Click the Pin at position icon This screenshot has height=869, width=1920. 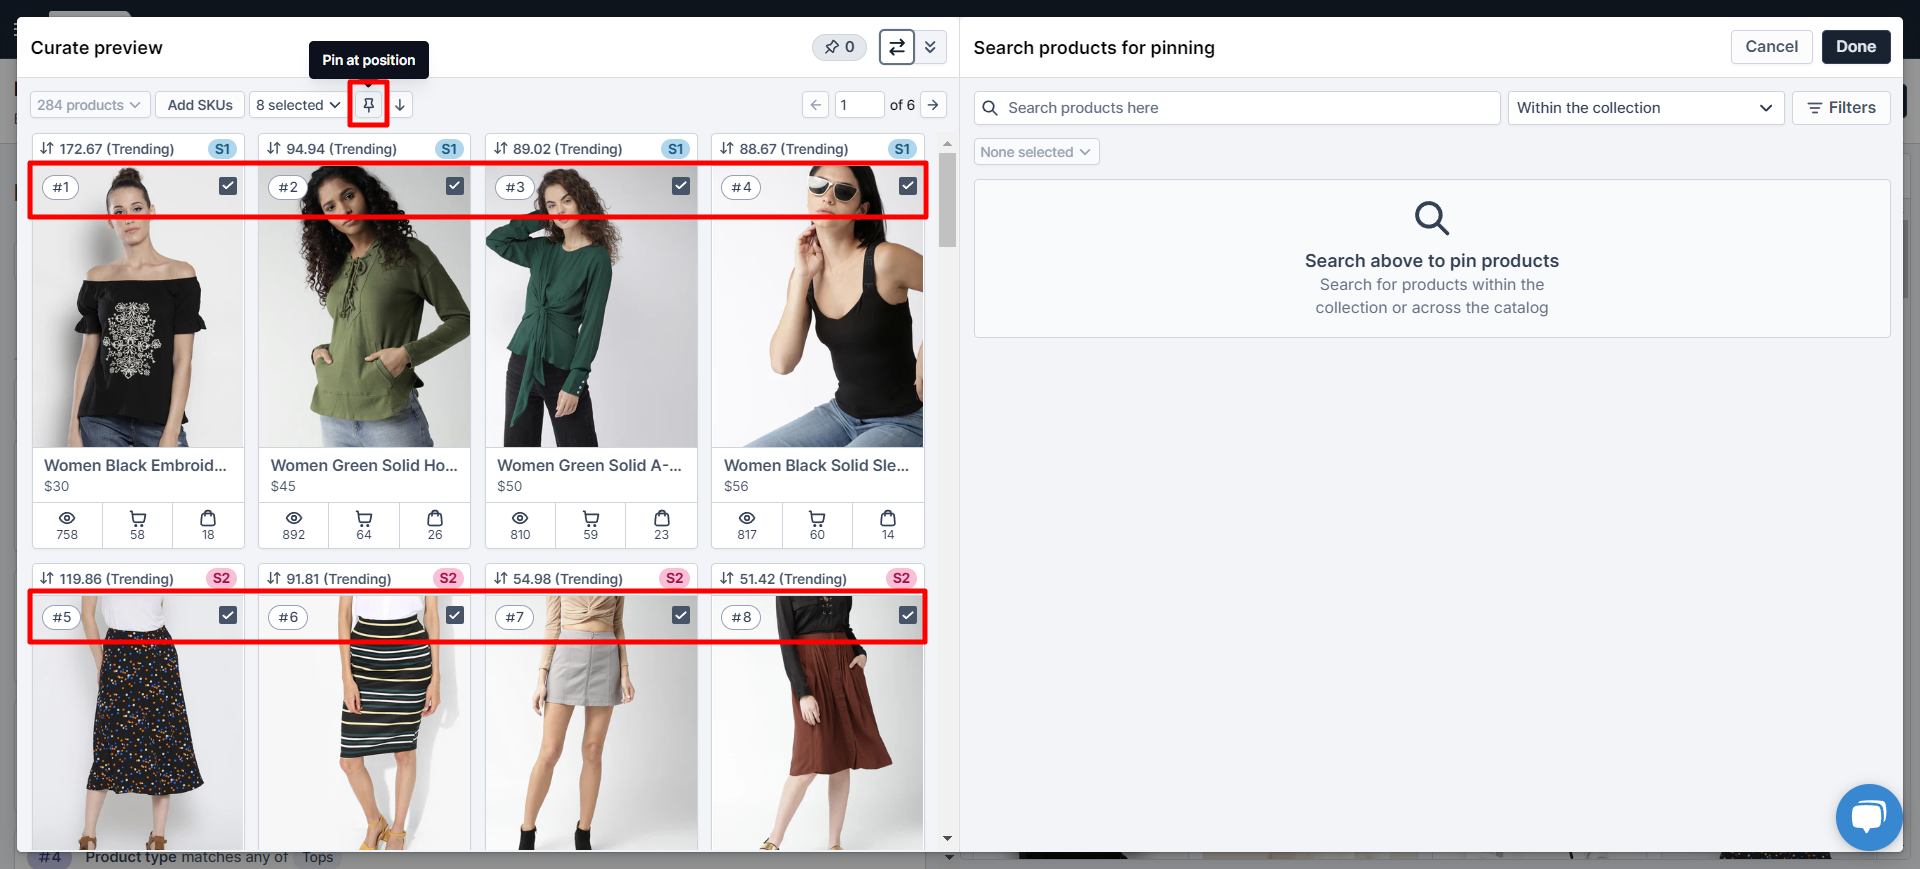tap(369, 105)
